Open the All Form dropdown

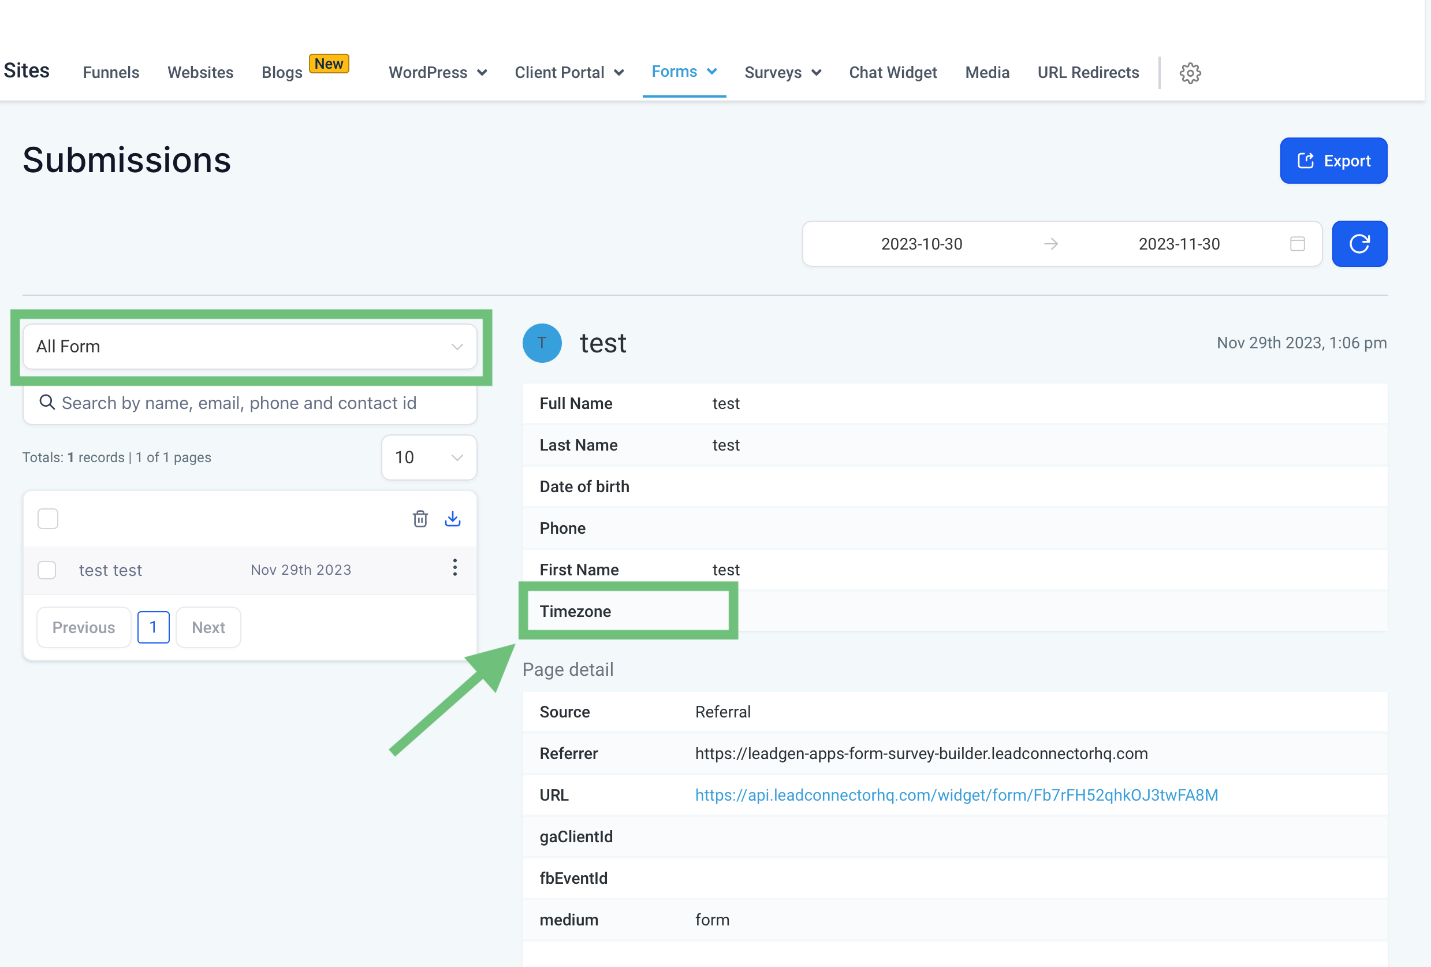click(x=250, y=347)
